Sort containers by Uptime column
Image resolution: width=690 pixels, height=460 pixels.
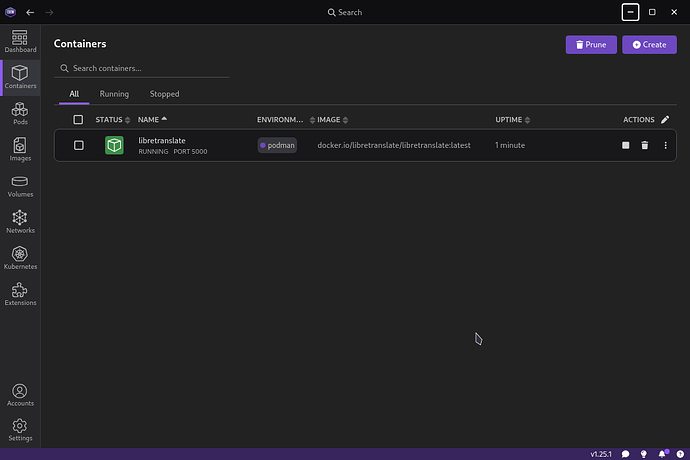pos(508,120)
